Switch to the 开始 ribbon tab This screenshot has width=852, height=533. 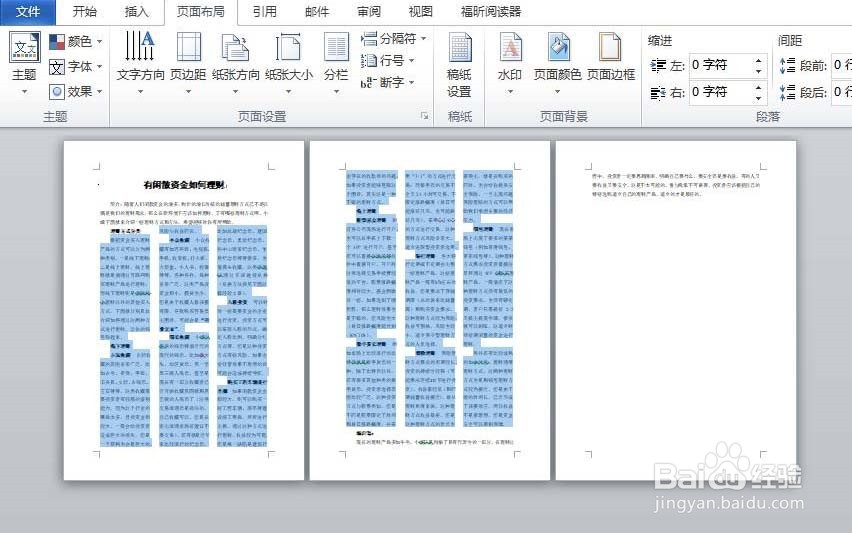pos(84,12)
